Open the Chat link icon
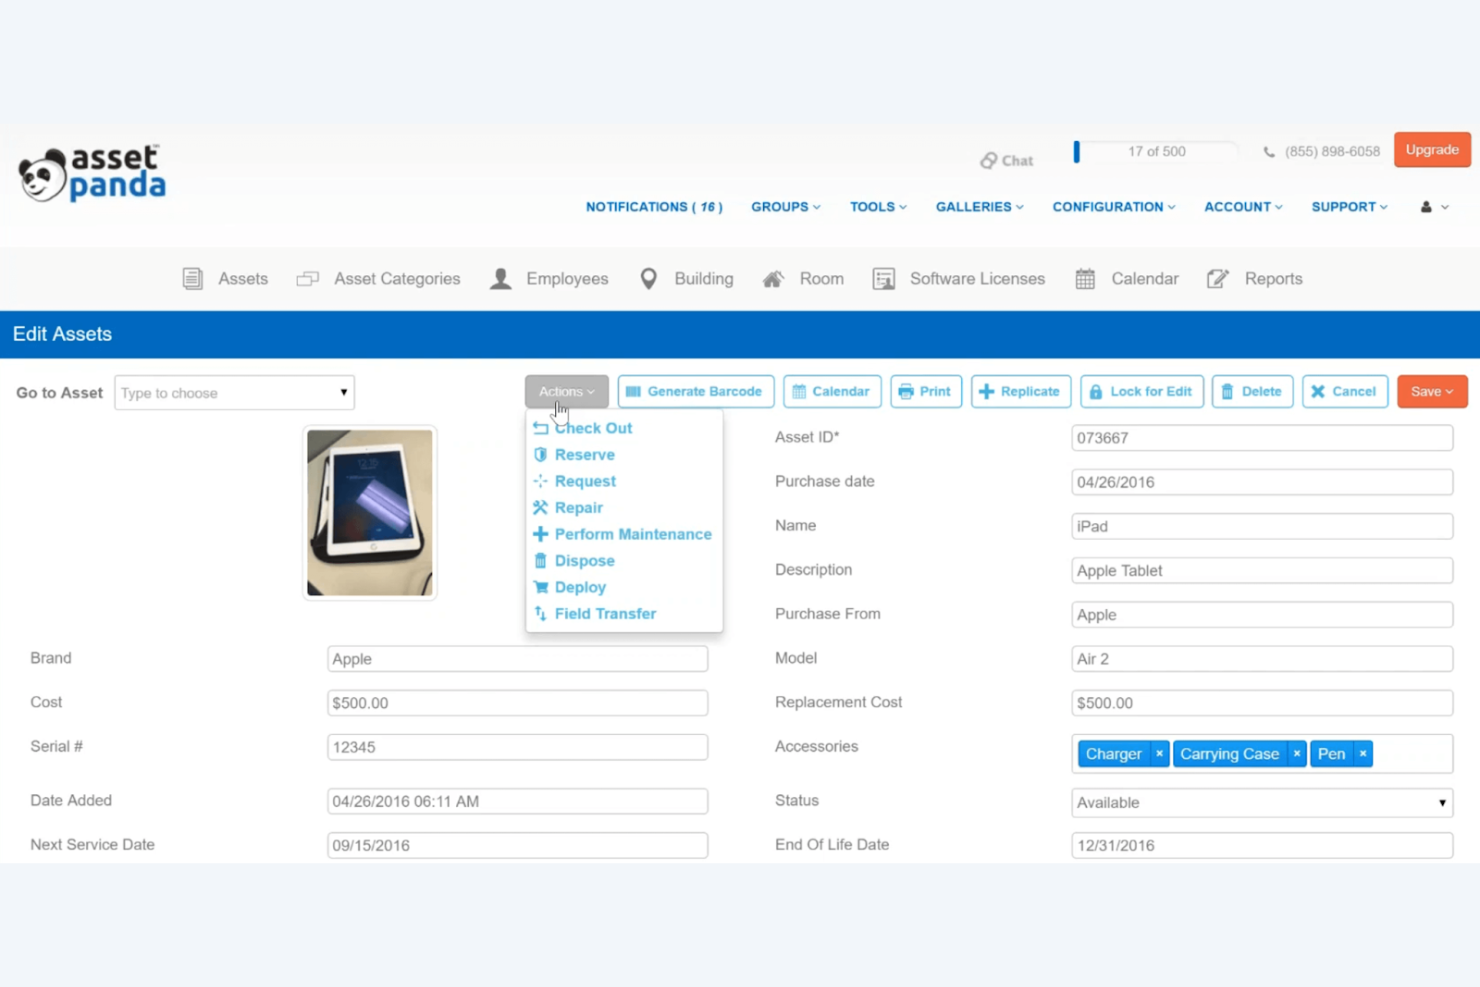 click(x=989, y=160)
